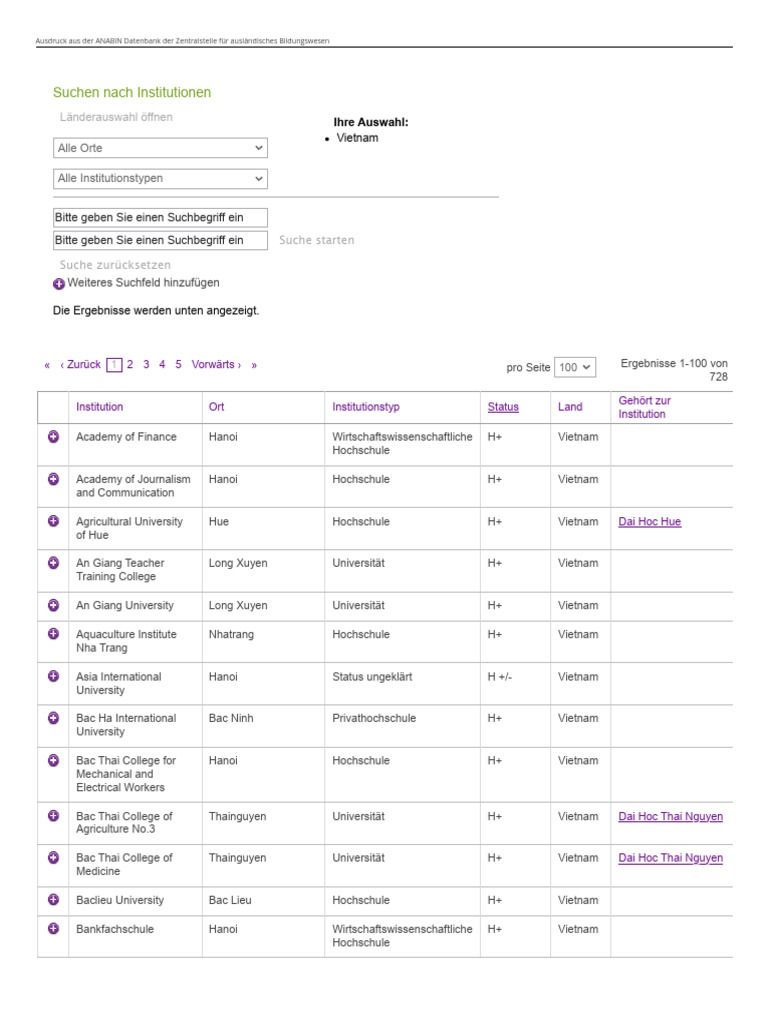
Task: Open the Alle Orte dropdown
Action: click(x=160, y=148)
